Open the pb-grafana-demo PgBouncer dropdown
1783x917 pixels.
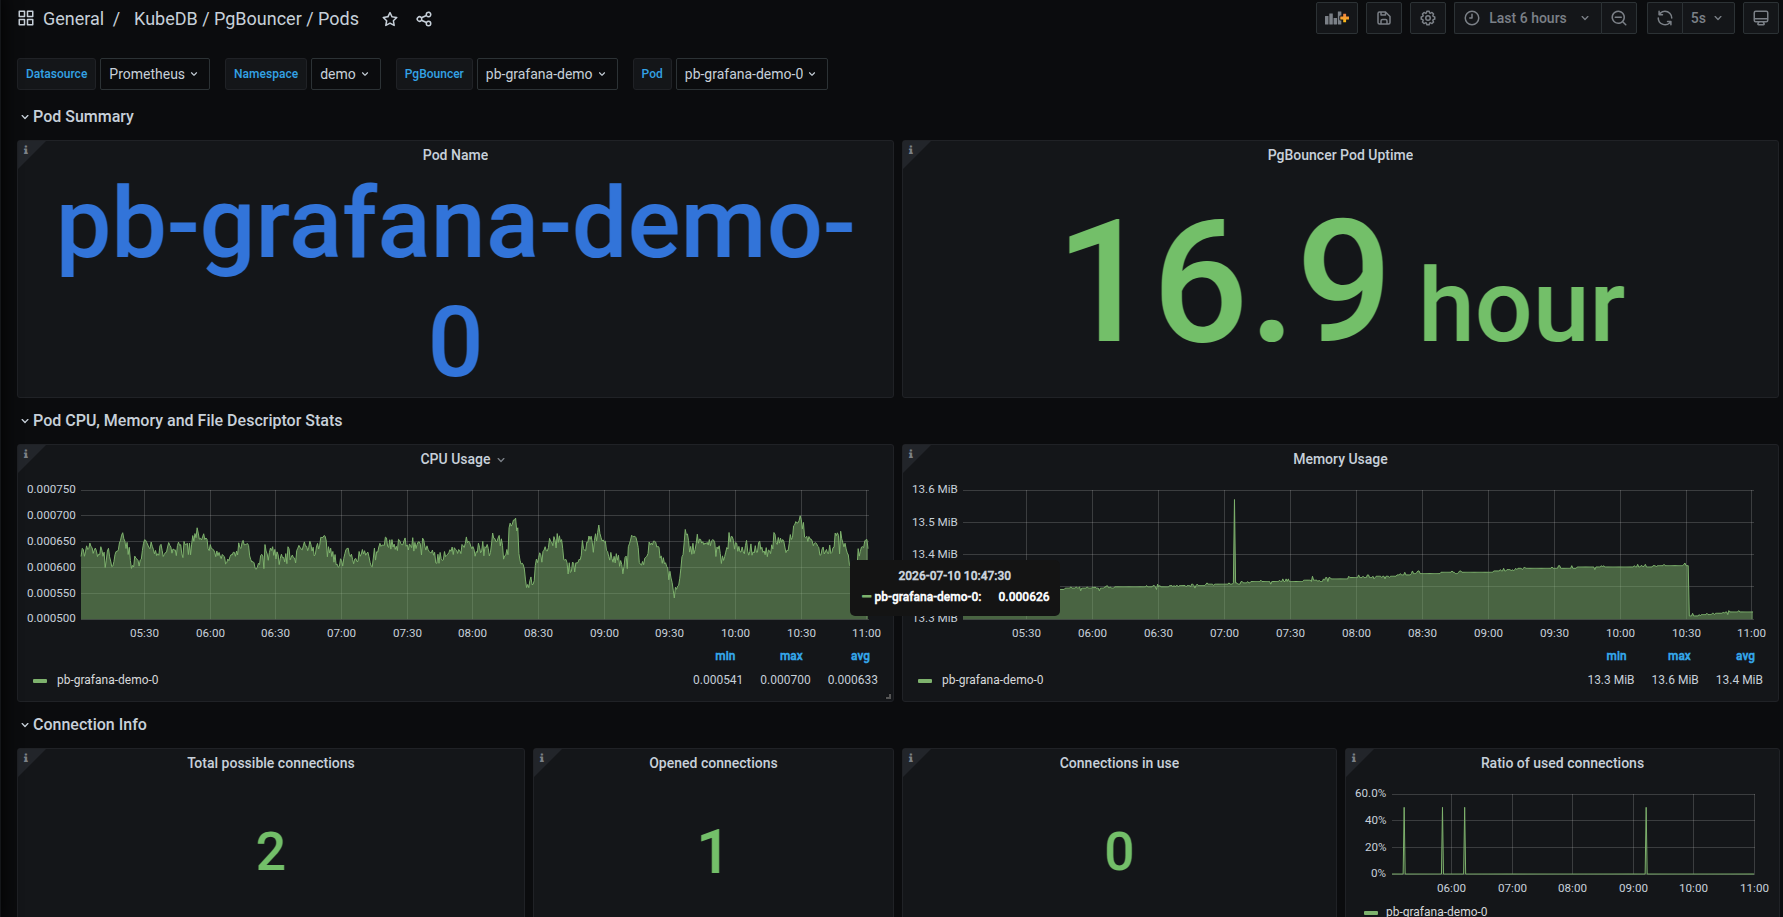(x=546, y=74)
